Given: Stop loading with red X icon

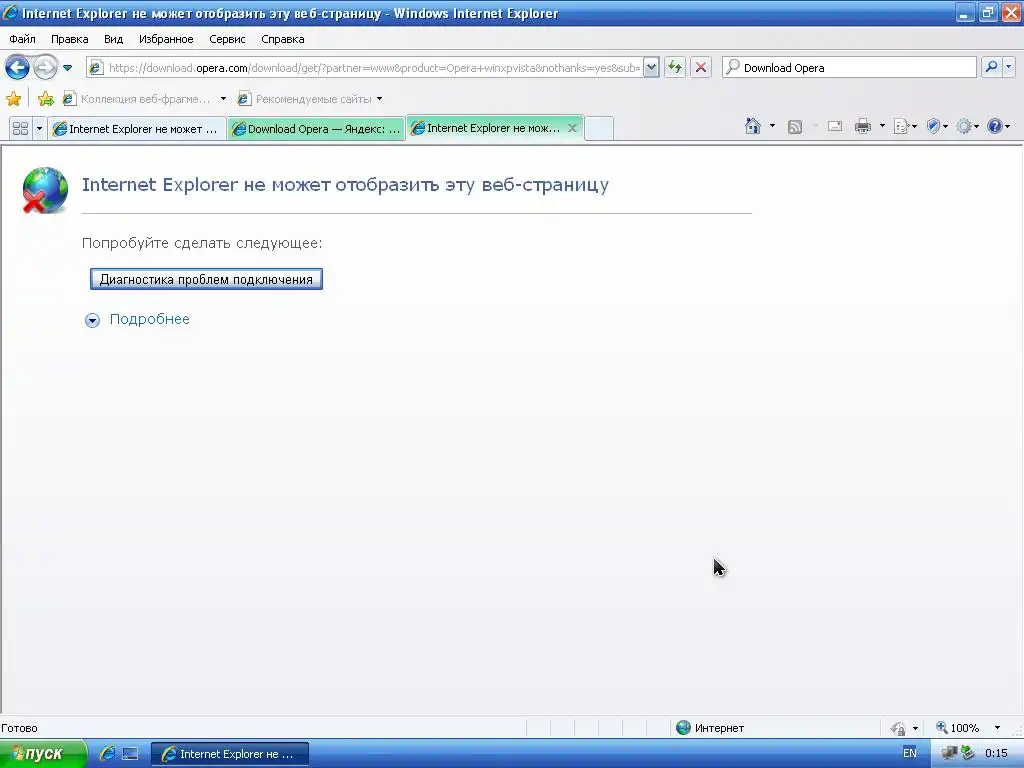Looking at the screenshot, I should pyautogui.click(x=701, y=67).
